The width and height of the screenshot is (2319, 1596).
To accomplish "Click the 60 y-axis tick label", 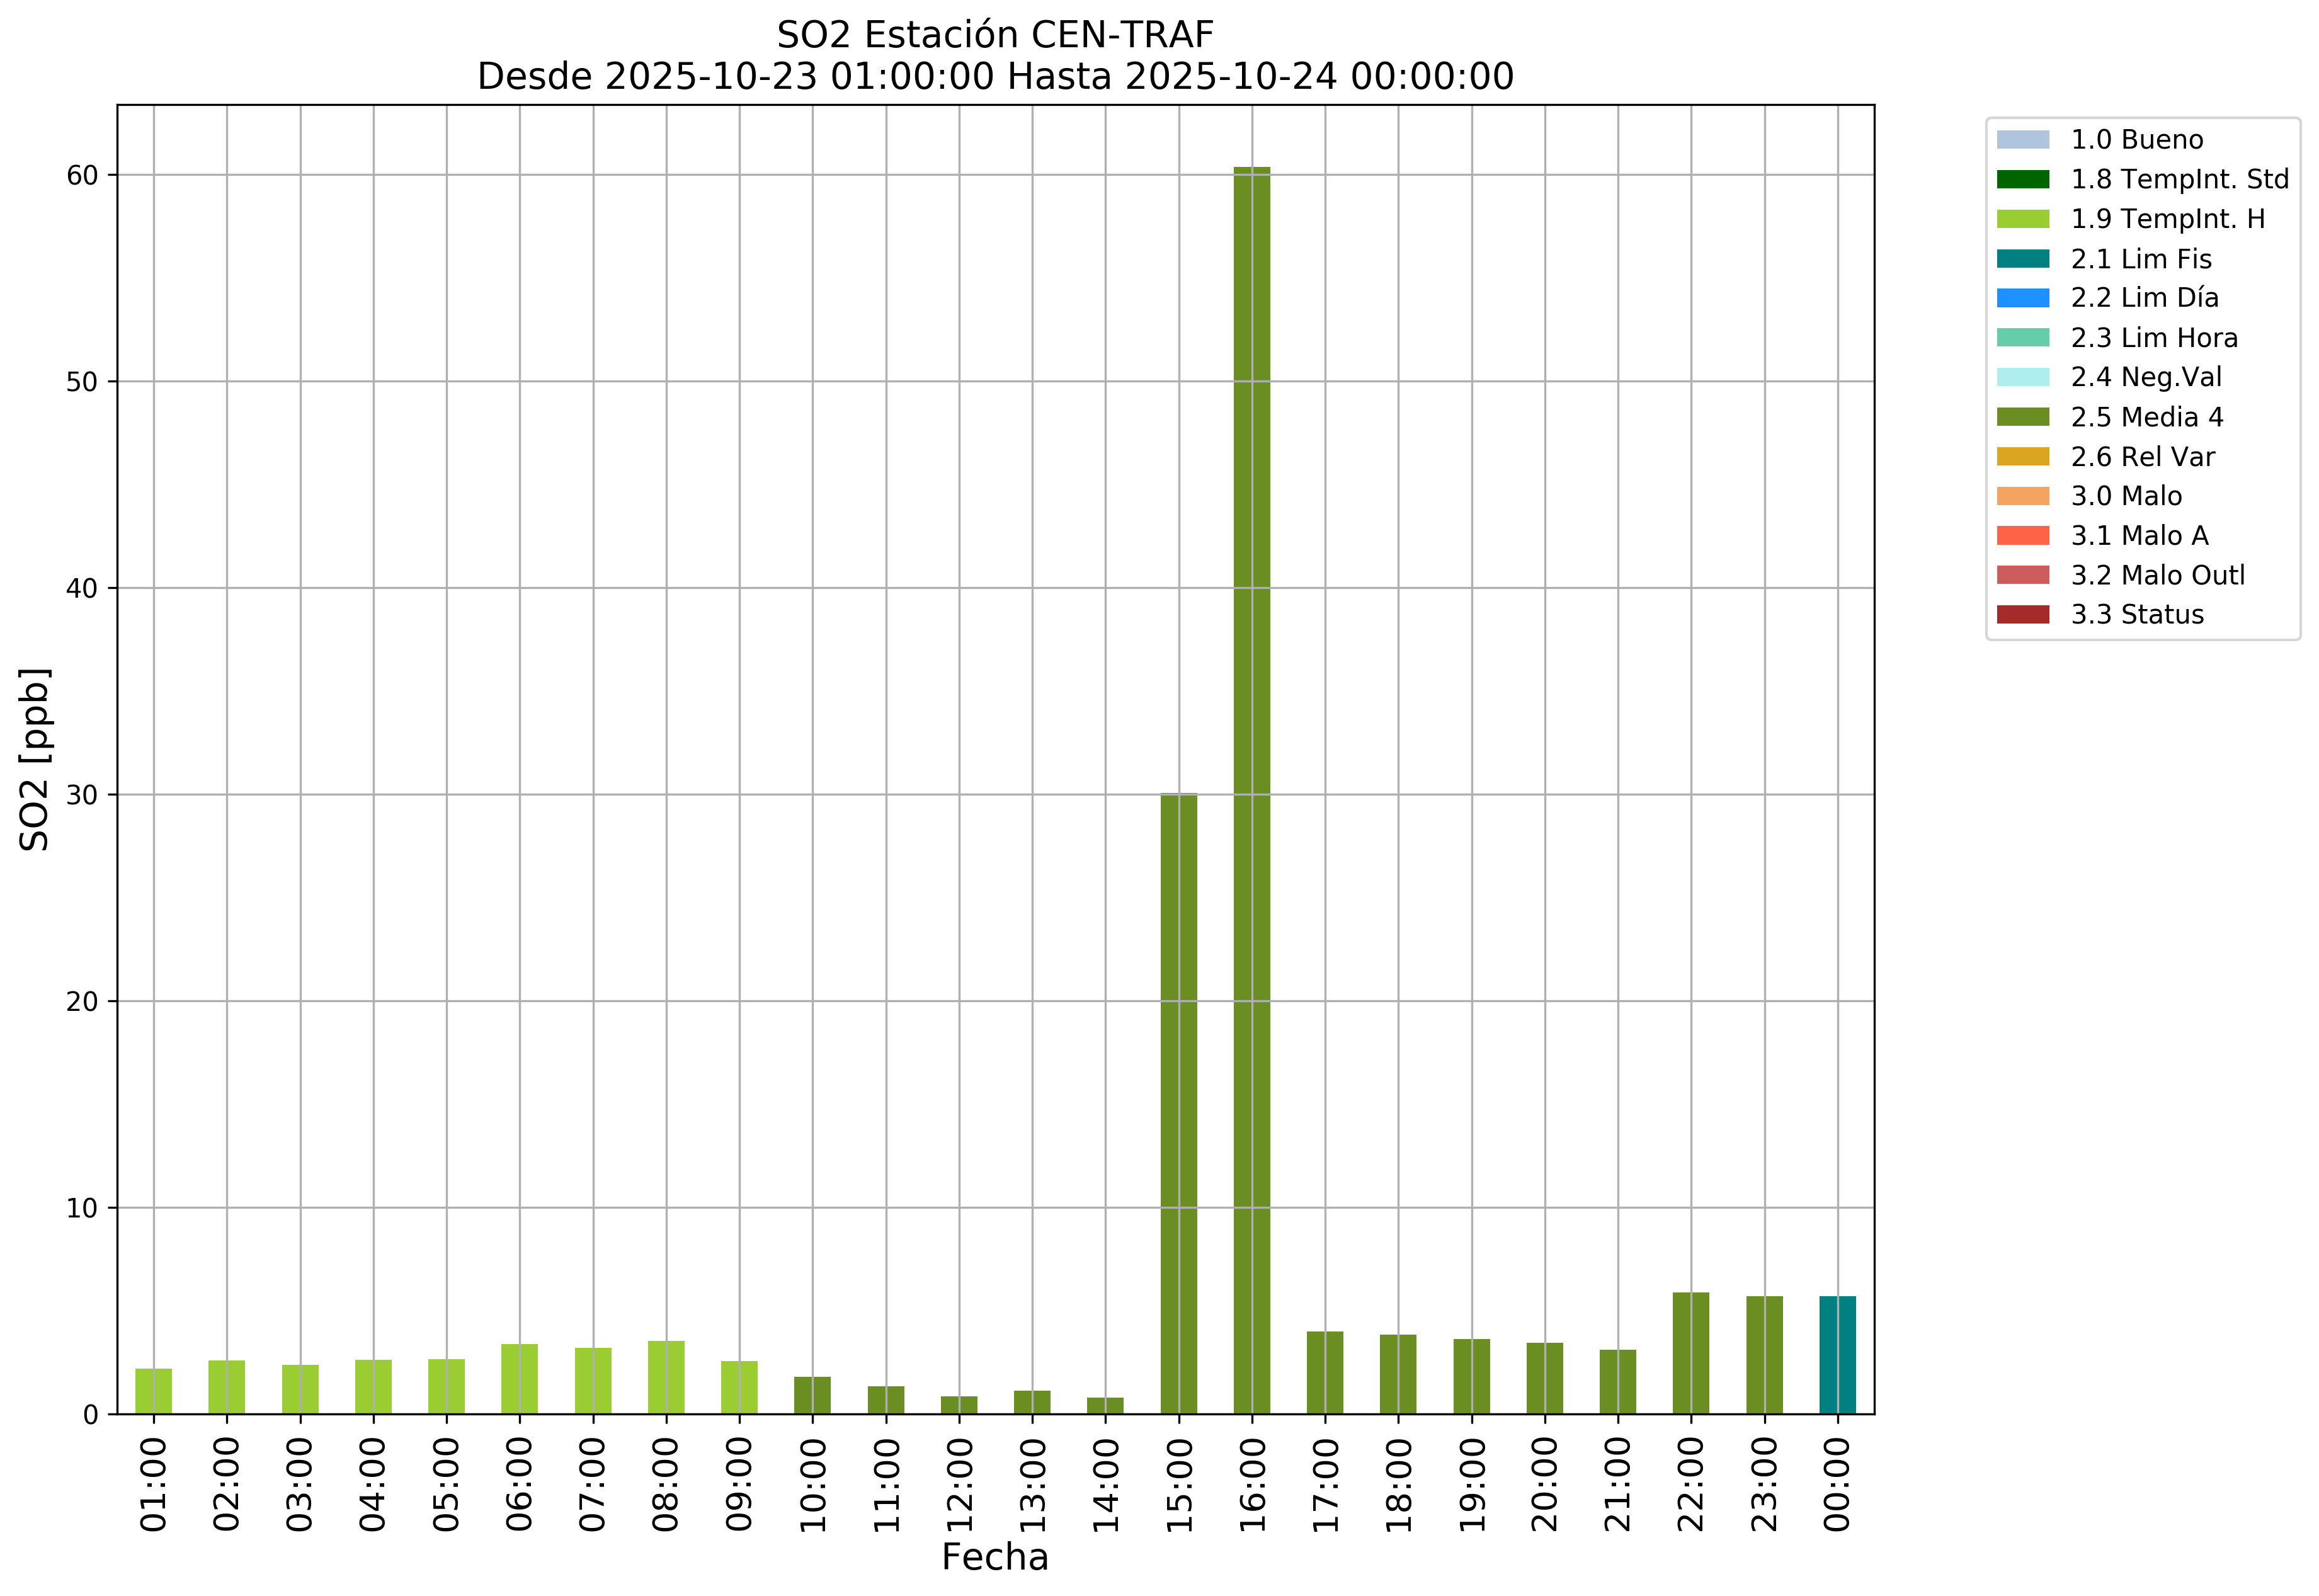I will tap(83, 176).
